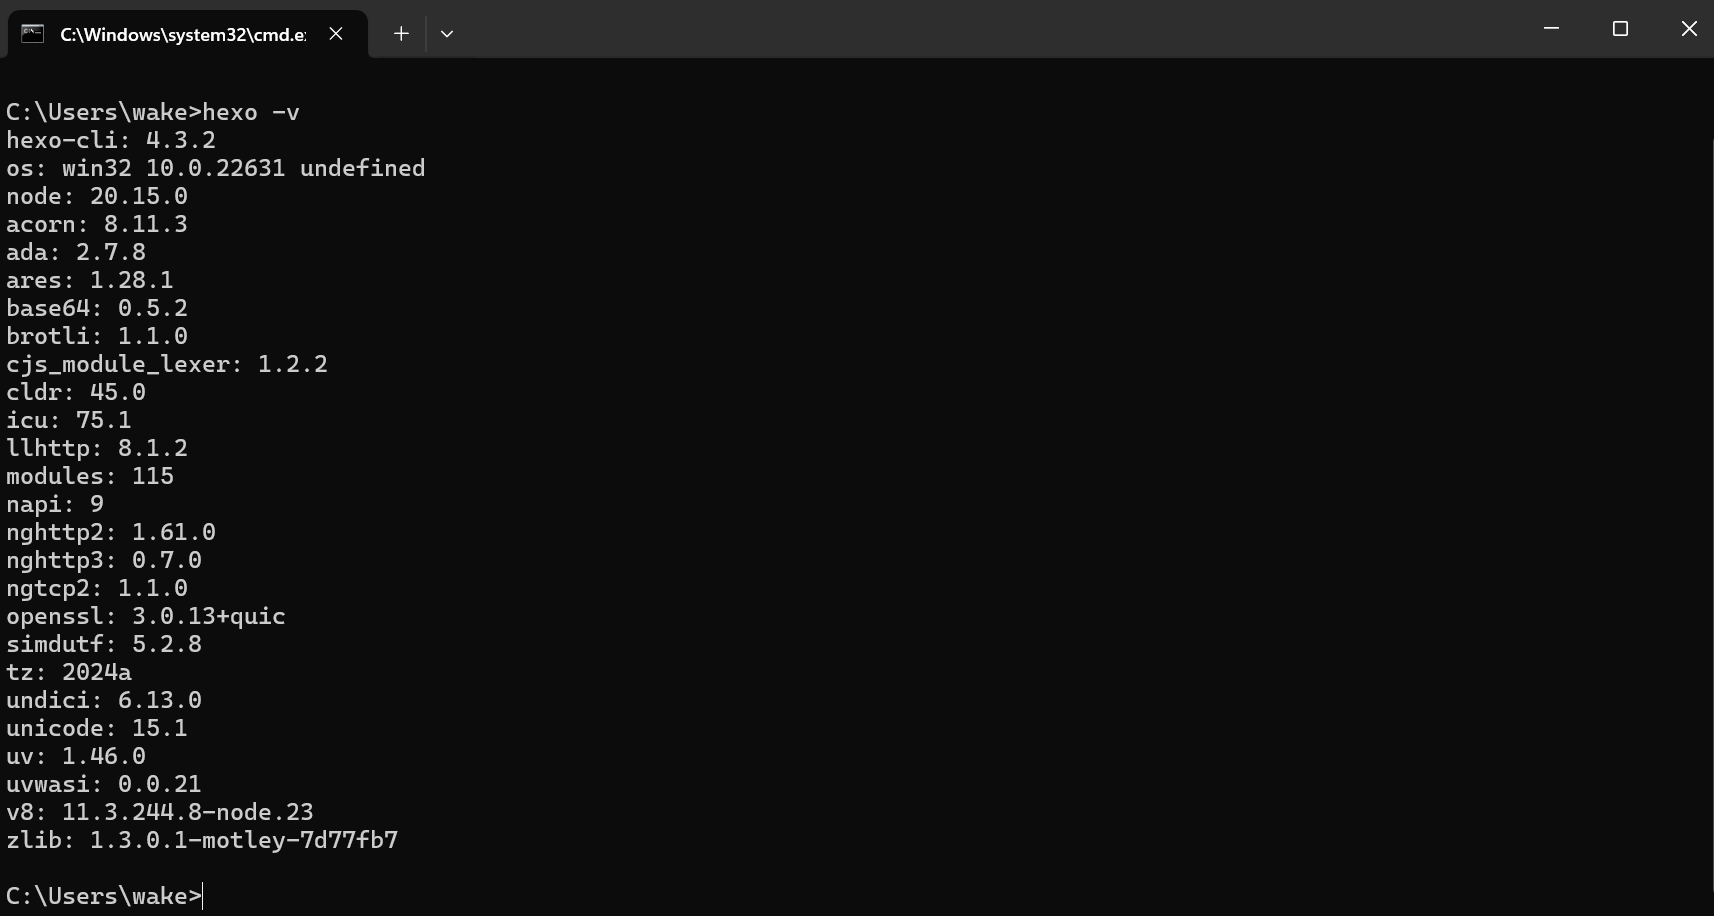
Task: Click the 'nghttp2: 1.61.0' line
Action: point(111,532)
